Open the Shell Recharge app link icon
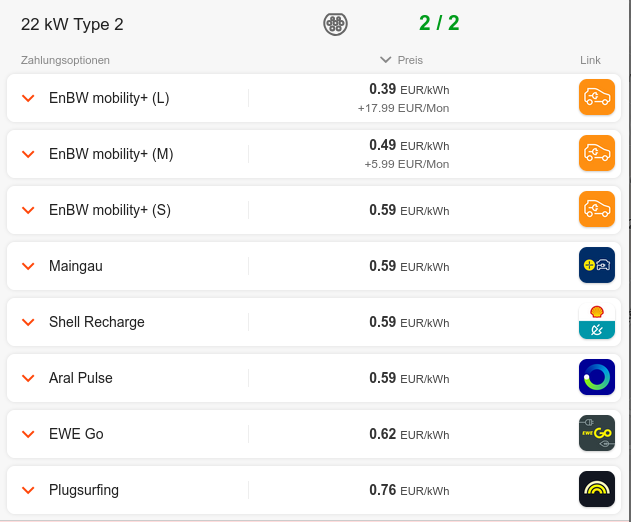The image size is (631, 522). 597,321
